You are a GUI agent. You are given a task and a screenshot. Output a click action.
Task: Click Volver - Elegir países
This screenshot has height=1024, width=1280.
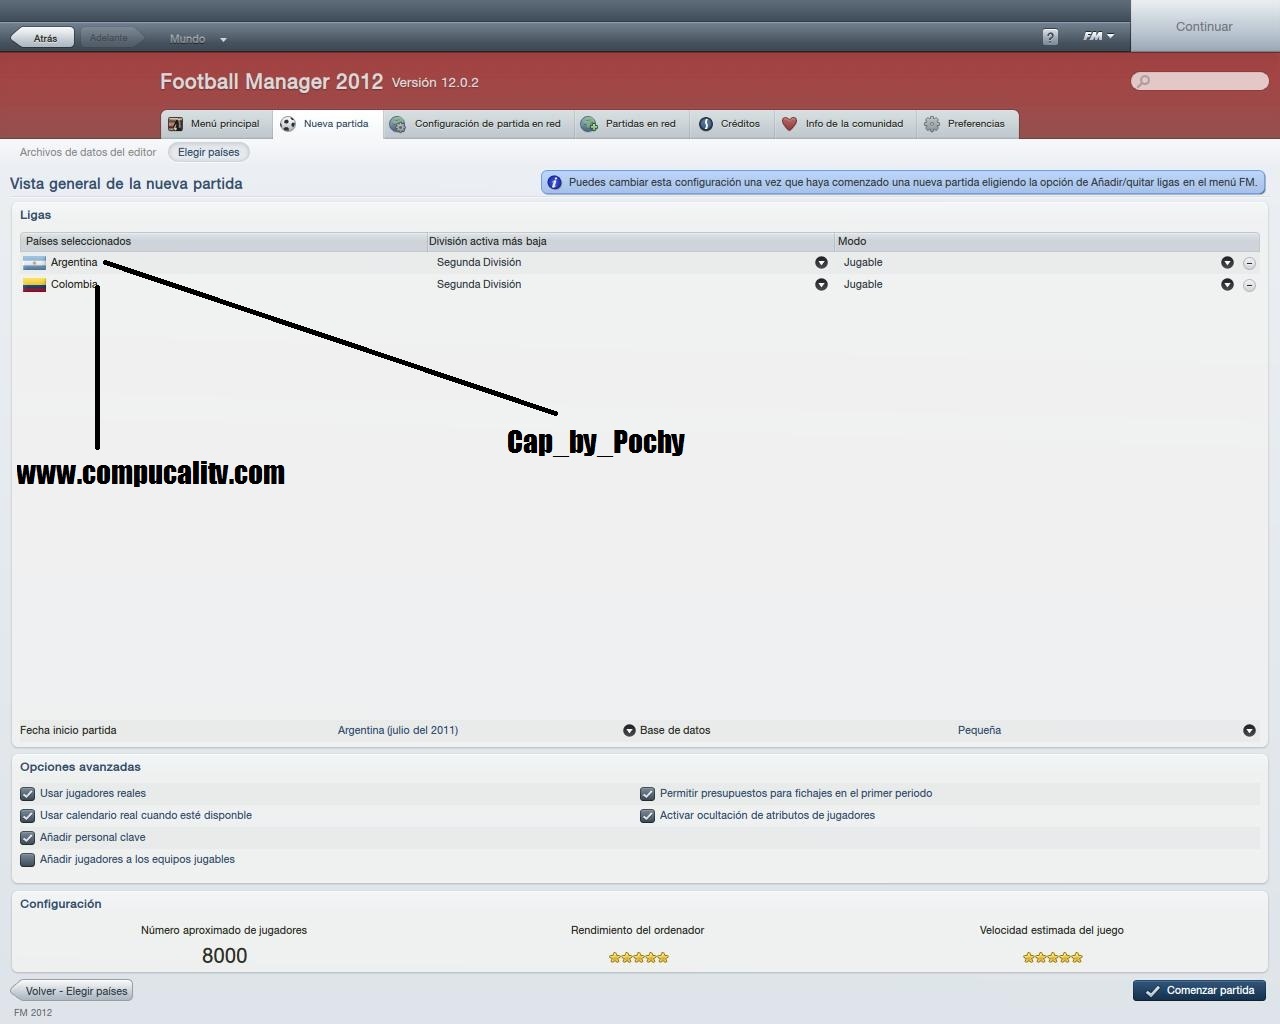[x=71, y=990]
